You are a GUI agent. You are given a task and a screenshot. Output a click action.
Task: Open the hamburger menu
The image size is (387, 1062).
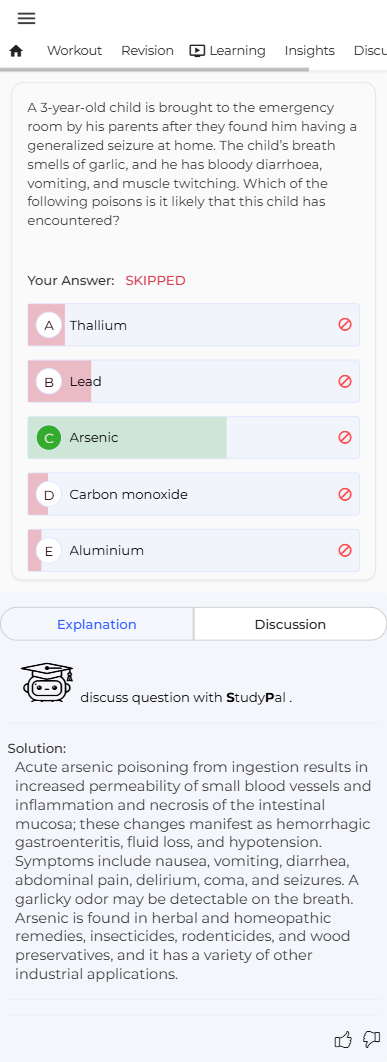(x=26, y=18)
